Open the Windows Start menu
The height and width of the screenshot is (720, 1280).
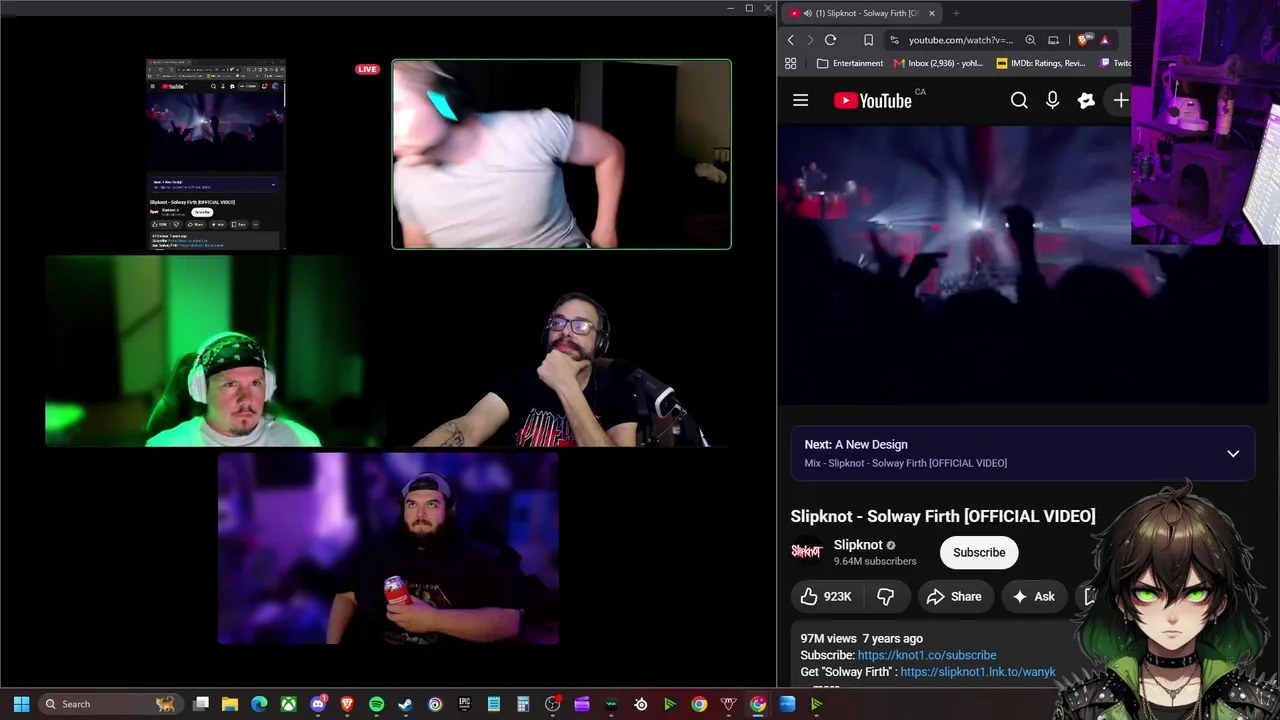(21, 704)
